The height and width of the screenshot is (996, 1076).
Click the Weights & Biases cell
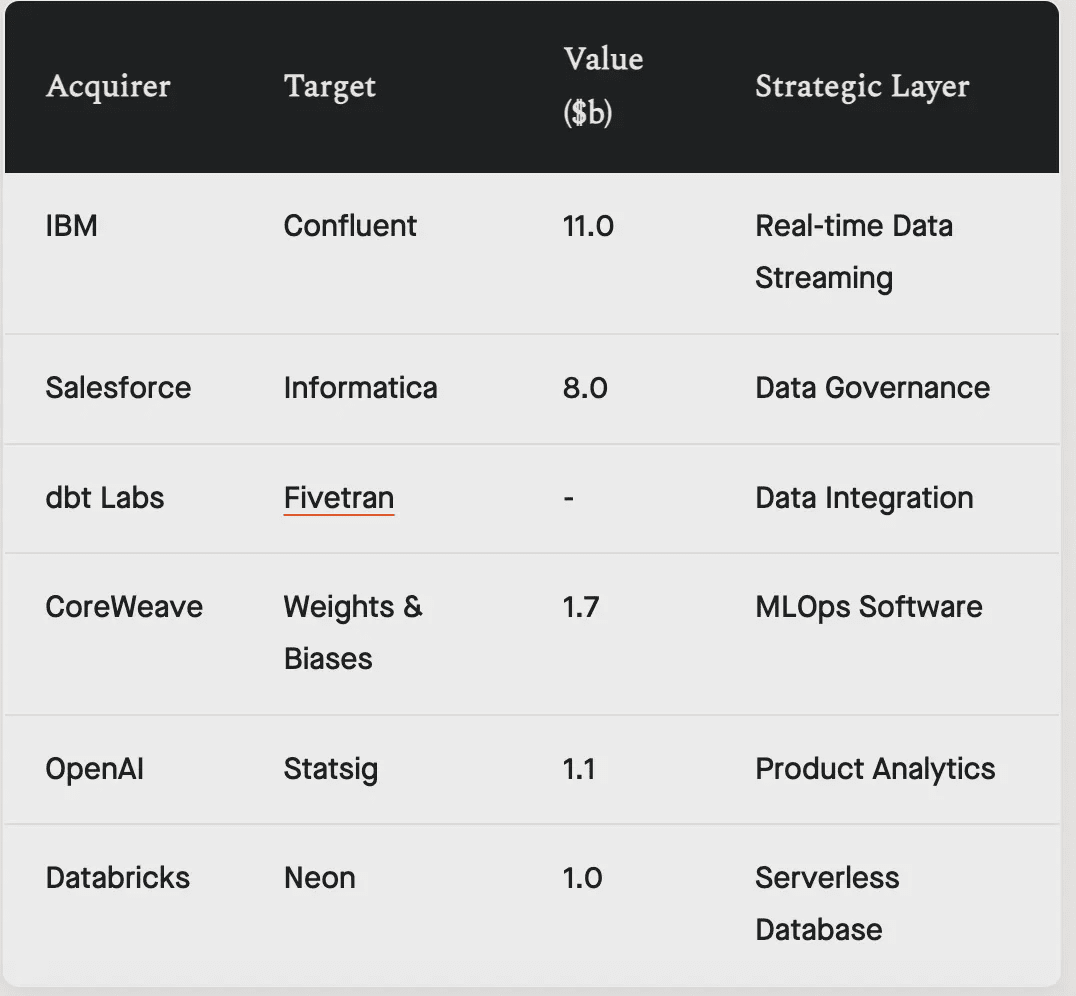[x=353, y=633]
